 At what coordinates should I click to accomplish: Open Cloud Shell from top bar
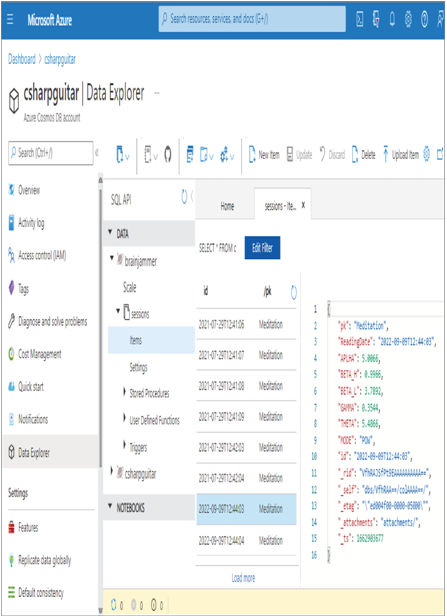[x=359, y=19]
